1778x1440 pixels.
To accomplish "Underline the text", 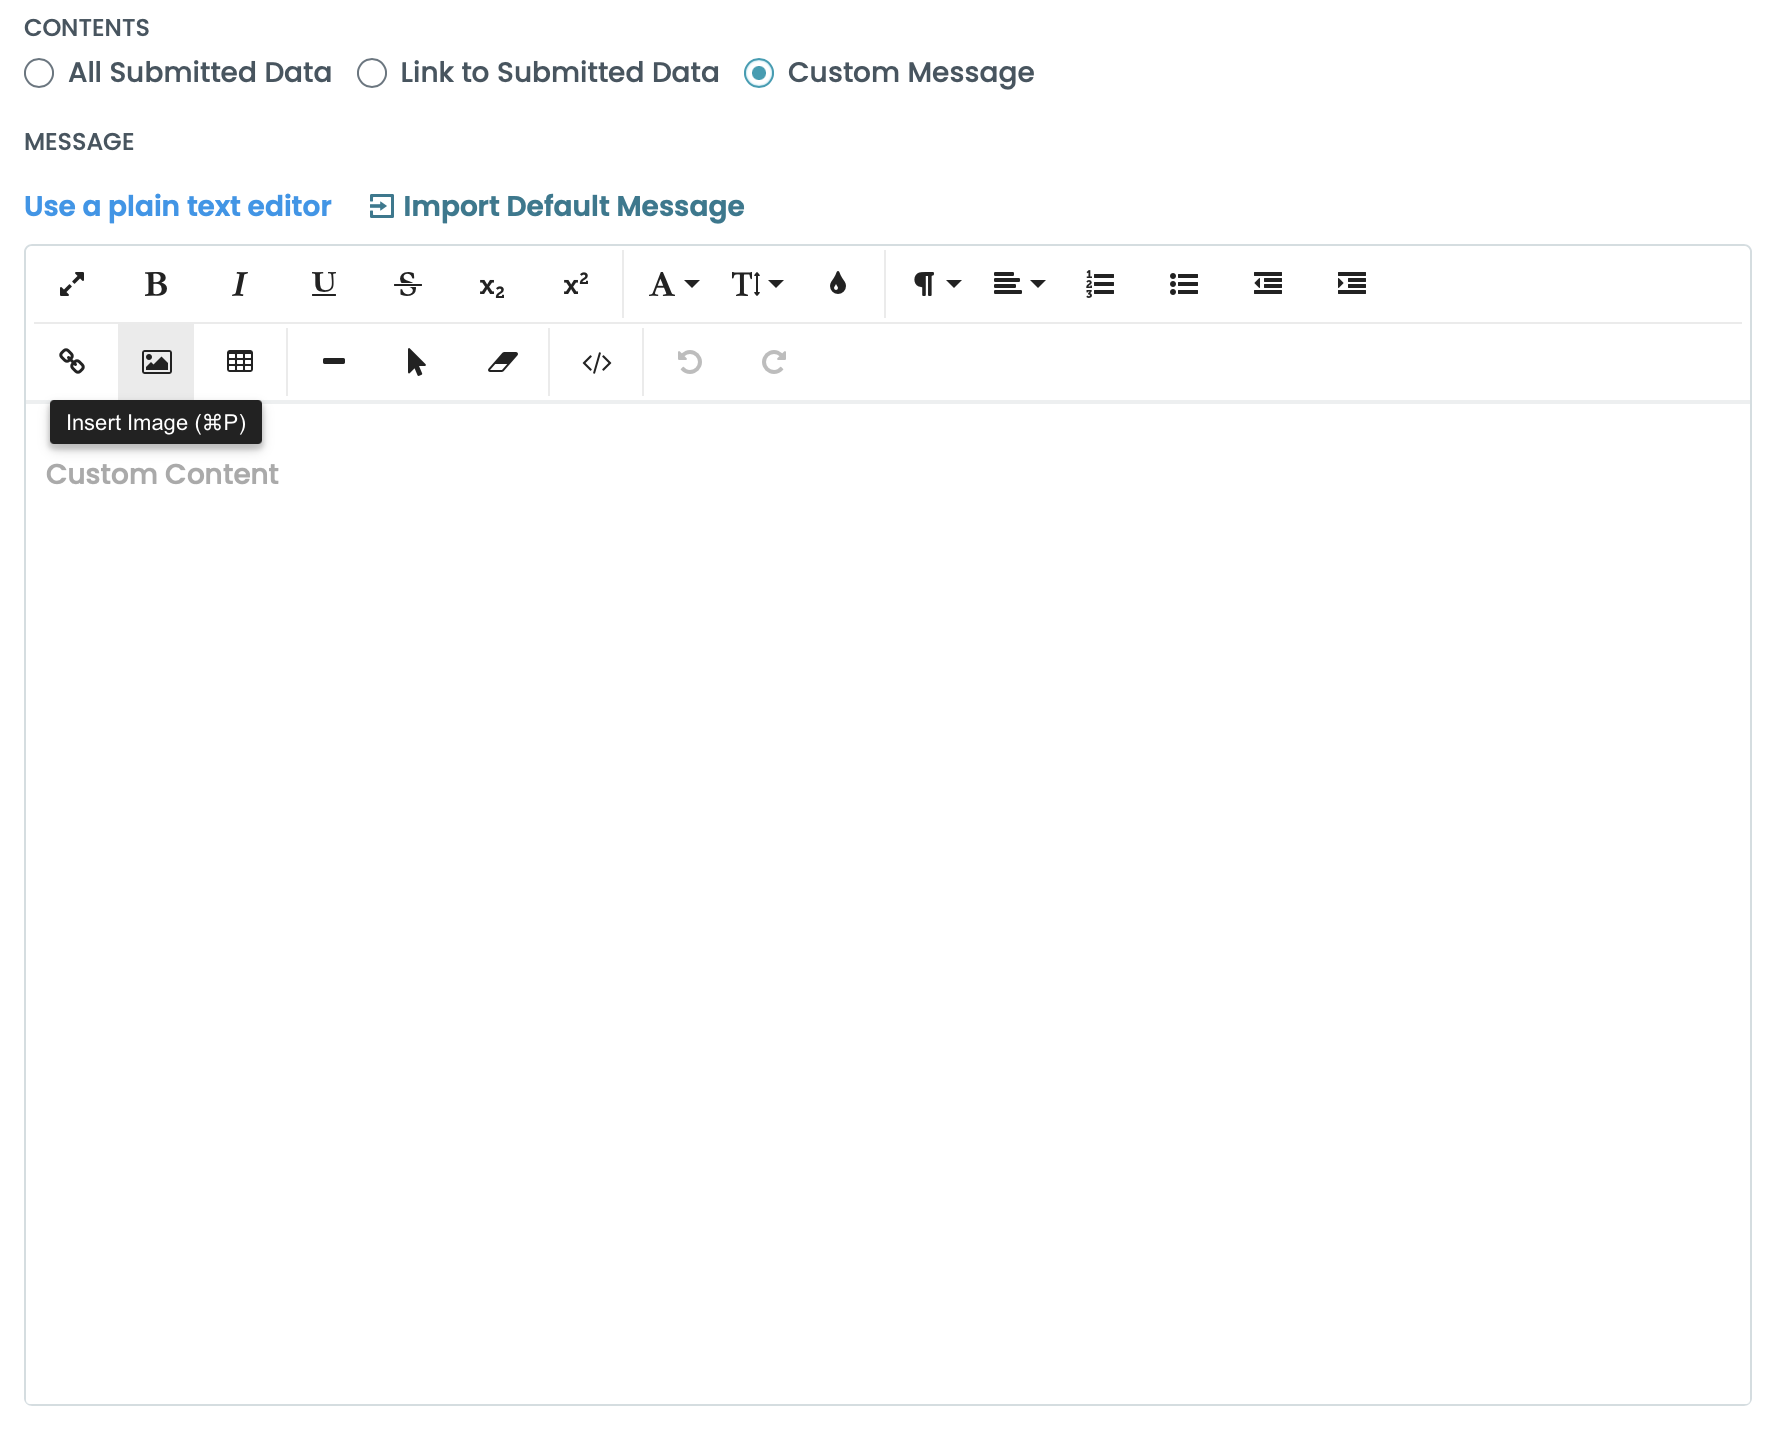I will click(323, 285).
